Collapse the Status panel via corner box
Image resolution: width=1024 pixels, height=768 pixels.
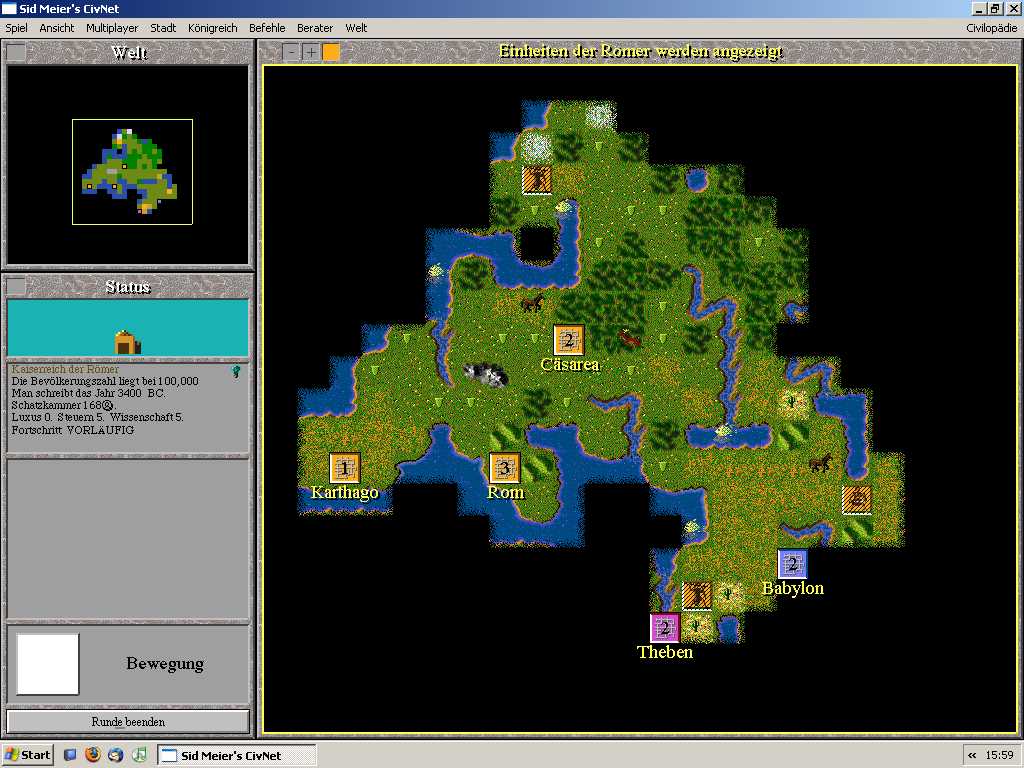[16, 287]
